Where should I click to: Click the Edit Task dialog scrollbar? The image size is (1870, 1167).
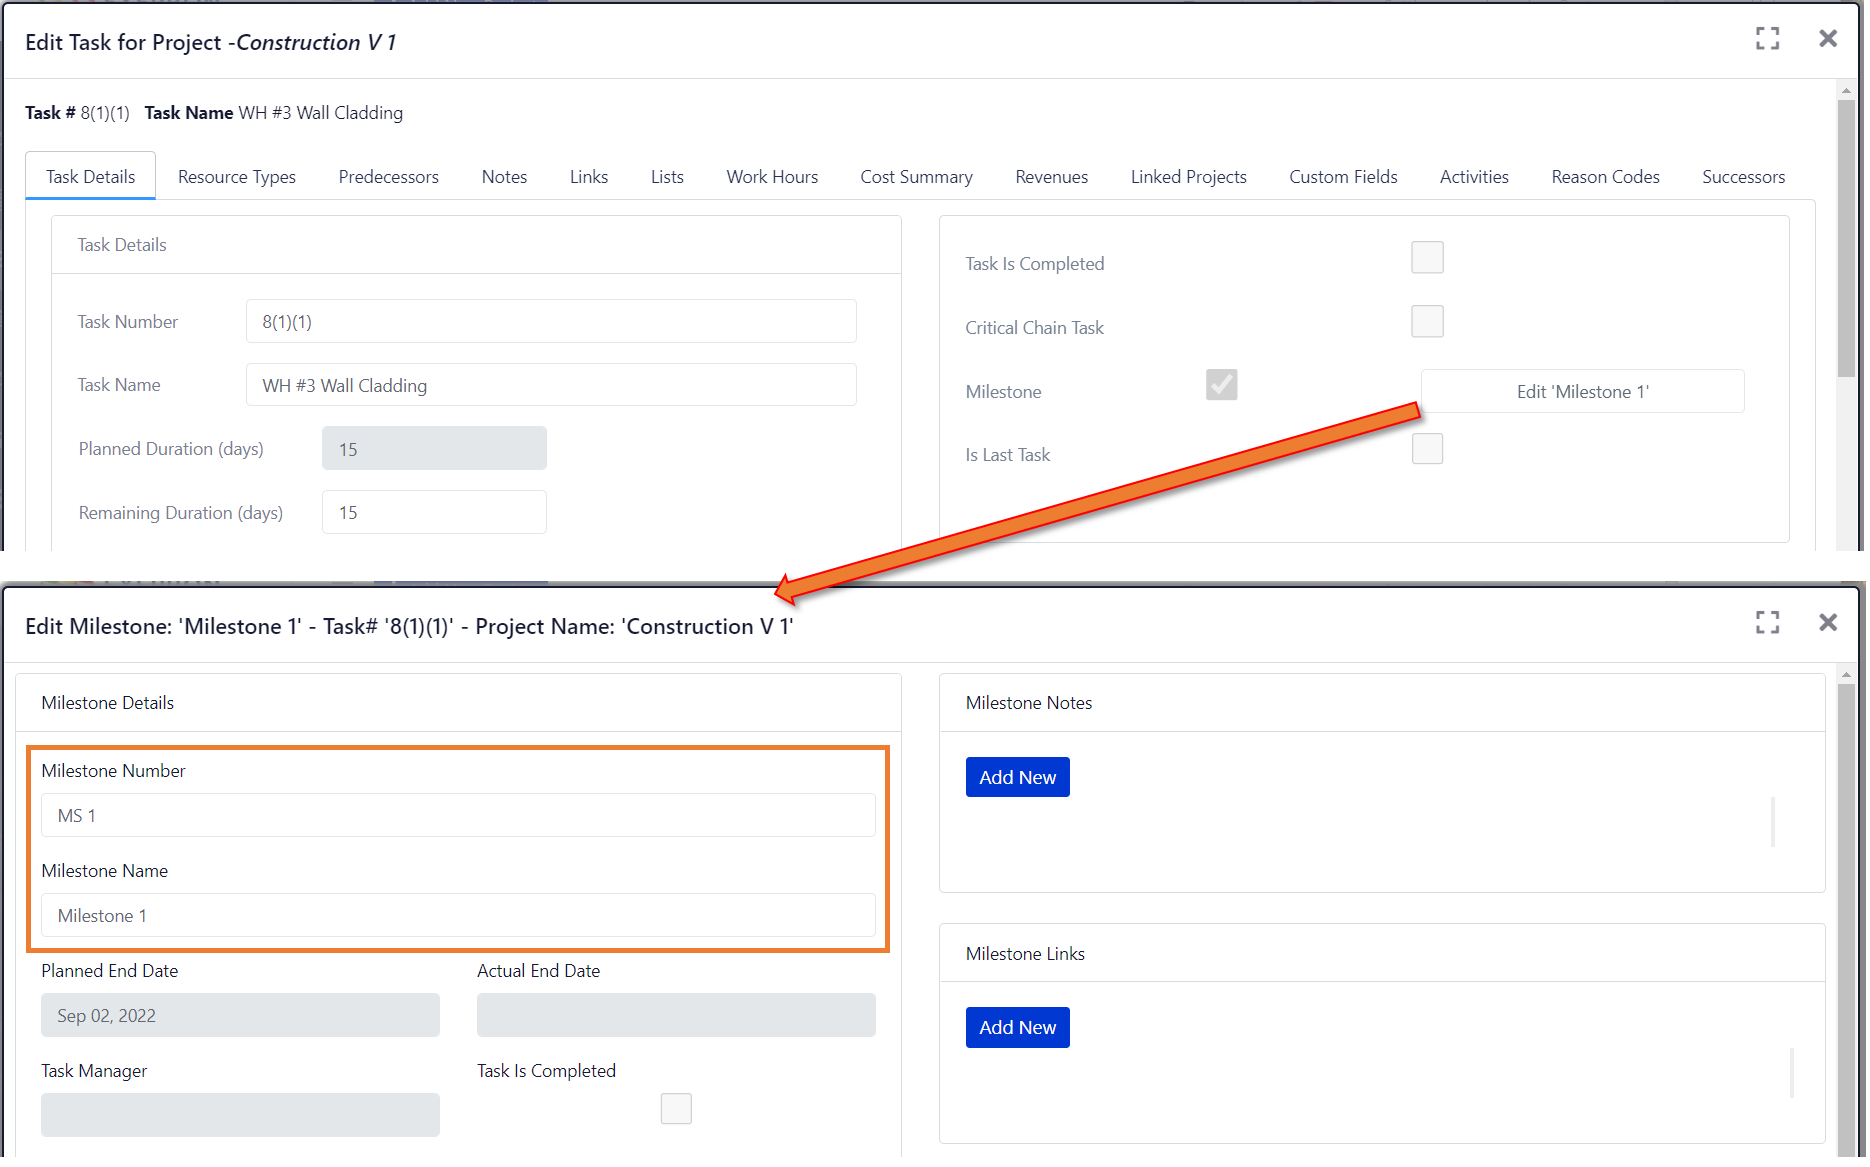click(x=1846, y=238)
